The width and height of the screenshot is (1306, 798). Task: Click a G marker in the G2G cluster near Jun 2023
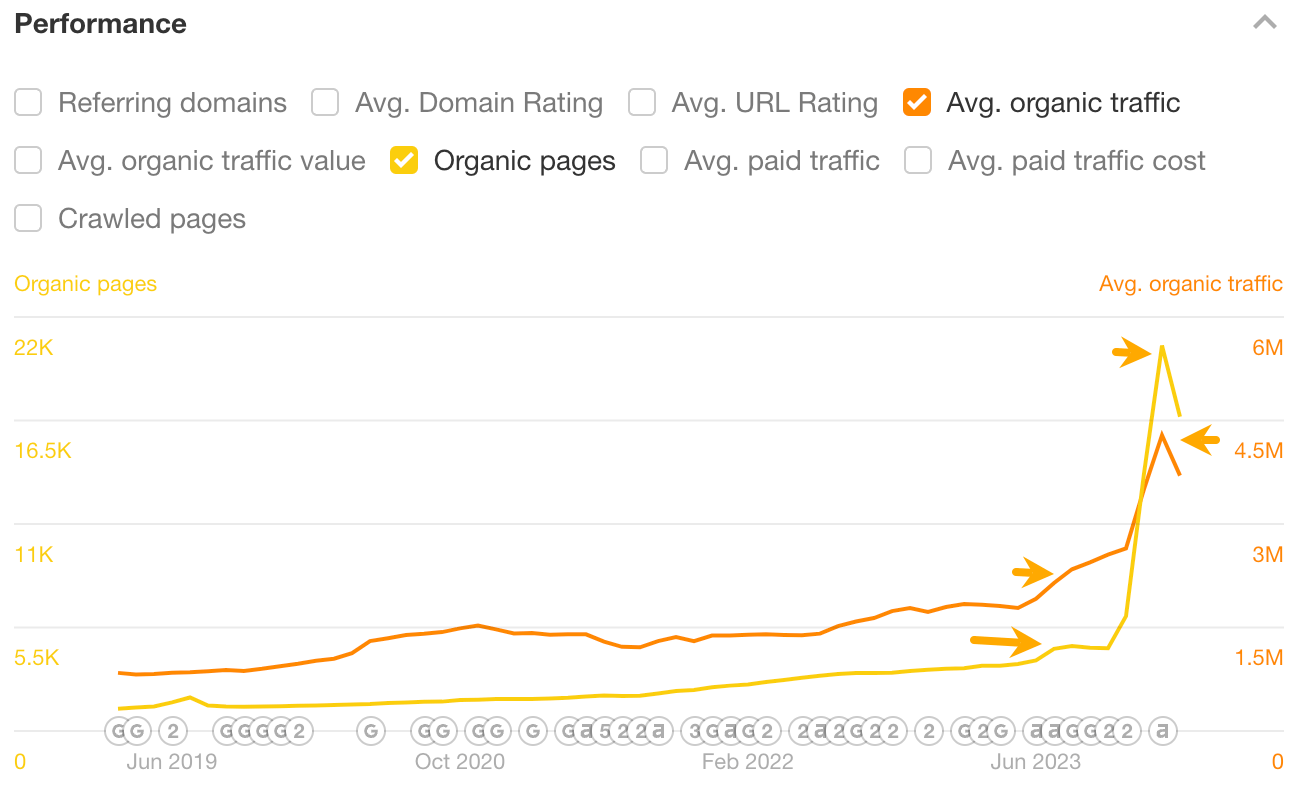coord(964,730)
